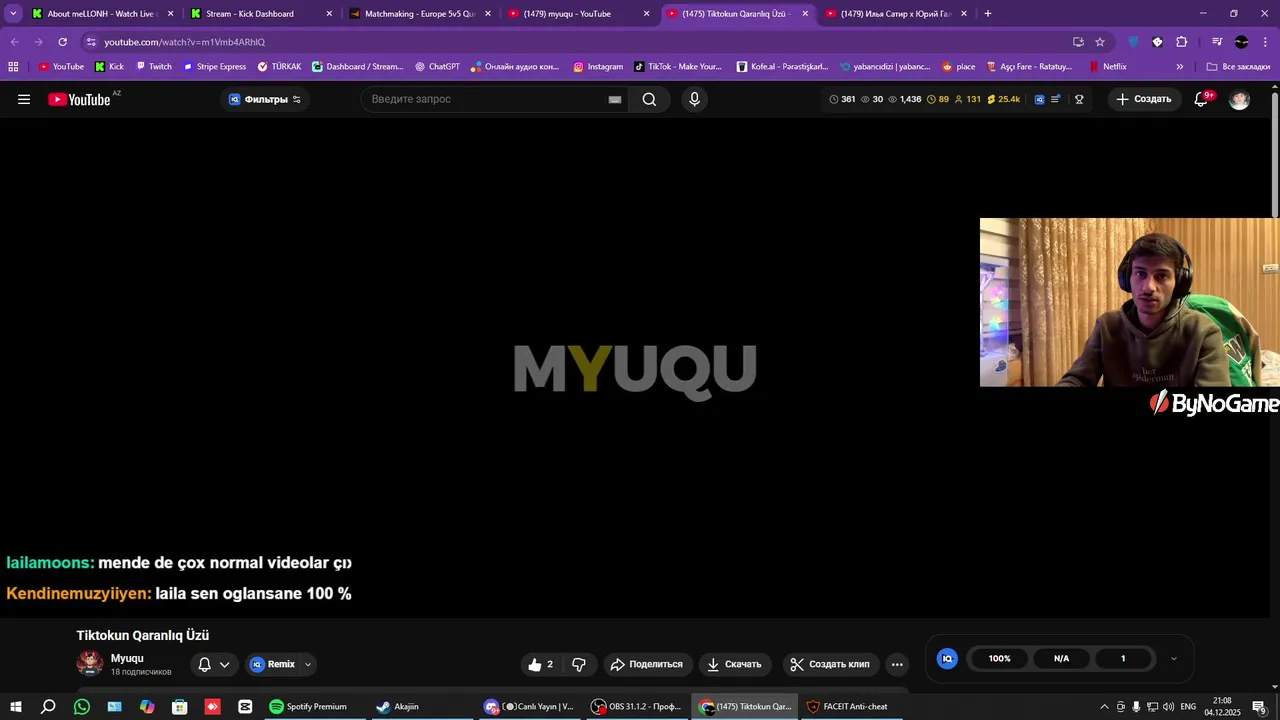Open the blue shield extension
The width and height of the screenshot is (1280, 720).
[1133, 42]
